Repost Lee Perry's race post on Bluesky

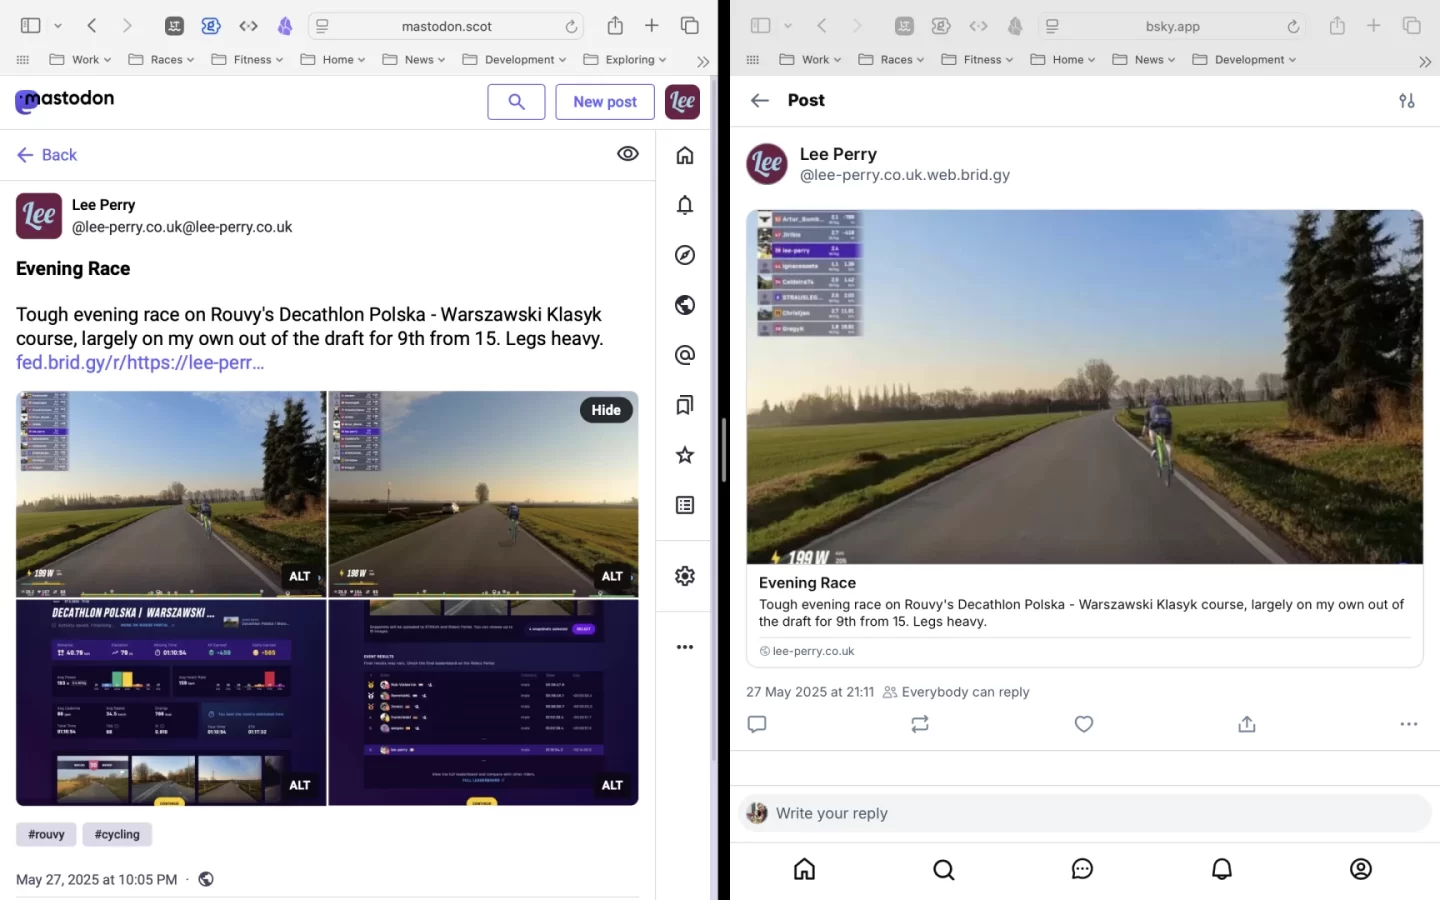tap(920, 724)
